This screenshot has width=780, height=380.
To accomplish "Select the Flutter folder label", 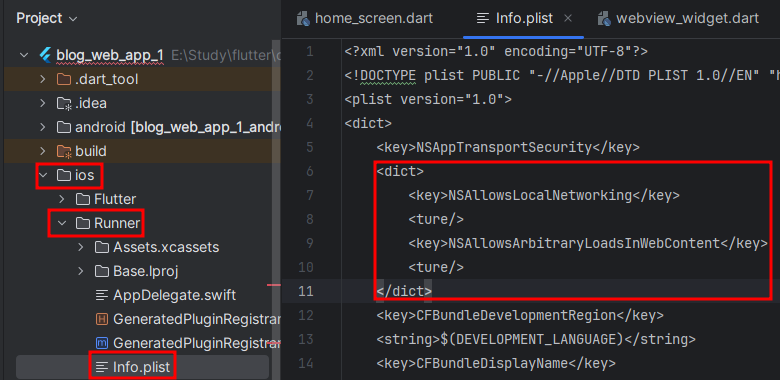I will point(115,199).
